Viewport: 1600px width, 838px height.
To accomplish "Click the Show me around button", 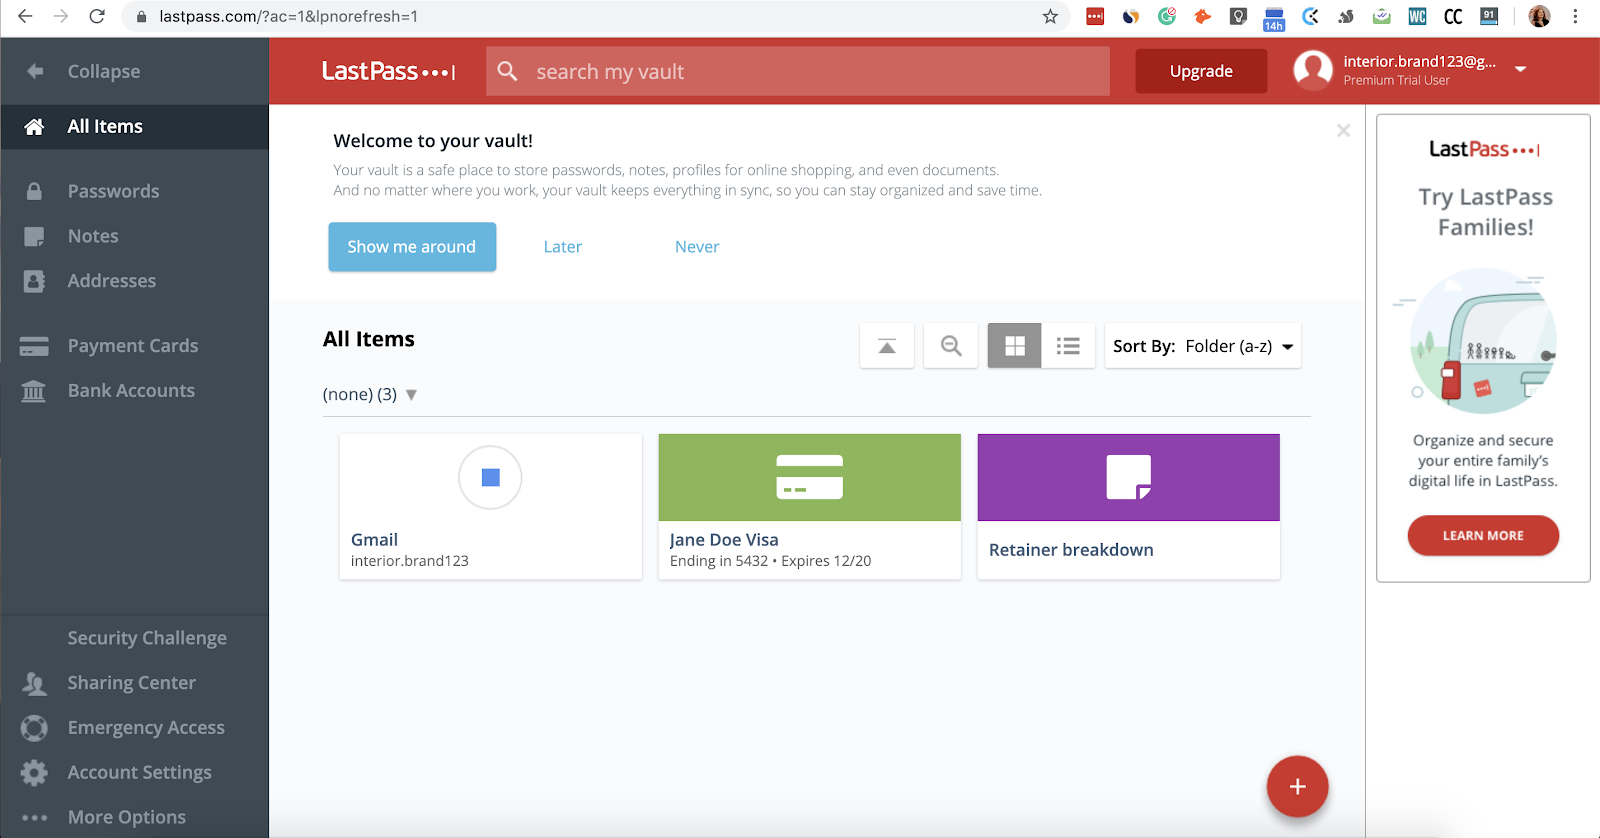I will 412,247.
